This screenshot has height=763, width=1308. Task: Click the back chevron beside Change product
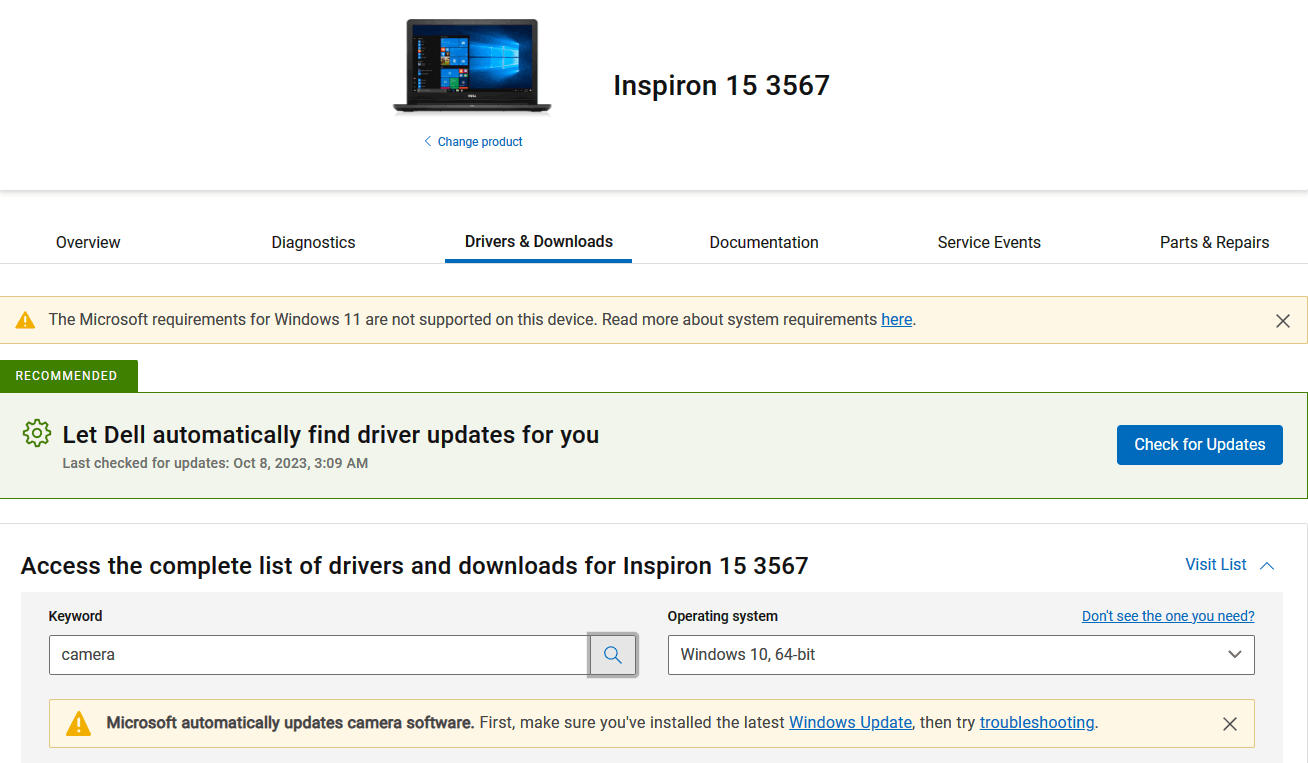click(x=427, y=141)
